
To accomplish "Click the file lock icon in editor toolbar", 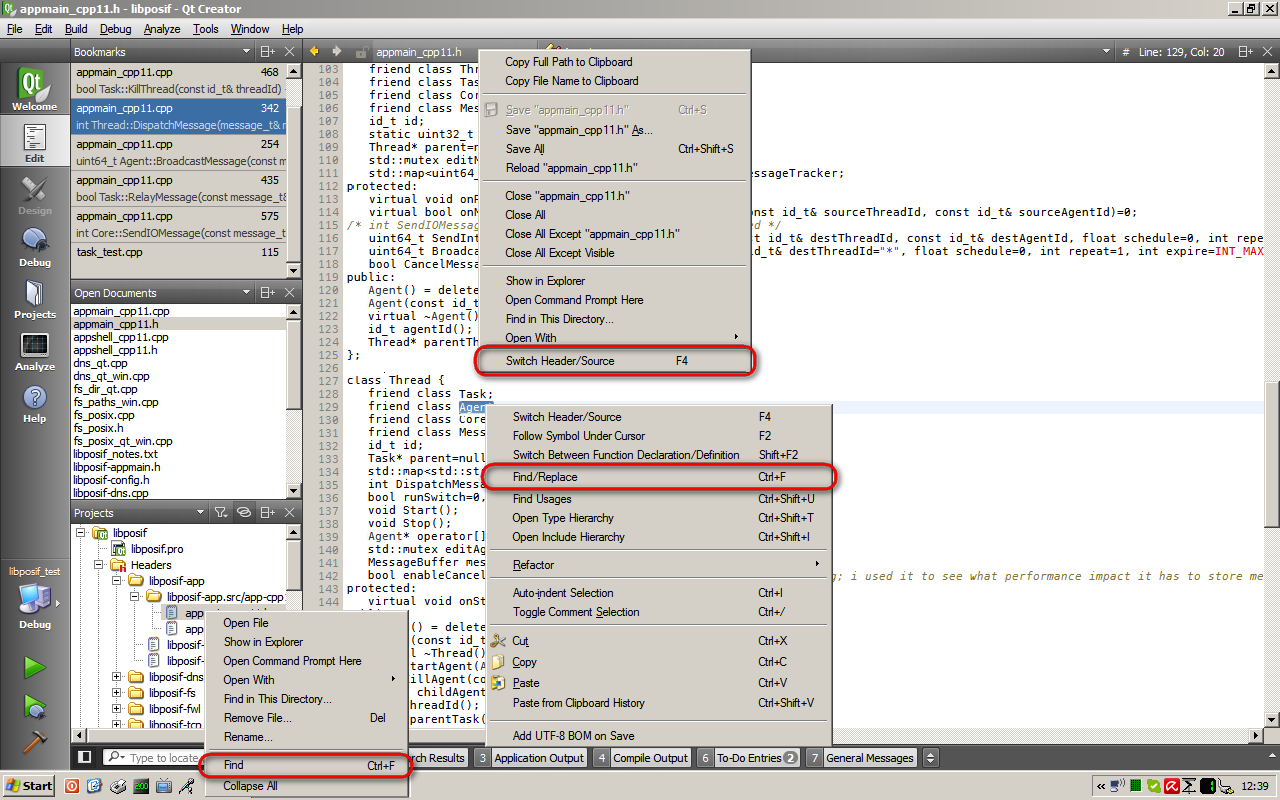I will tap(360, 51).
